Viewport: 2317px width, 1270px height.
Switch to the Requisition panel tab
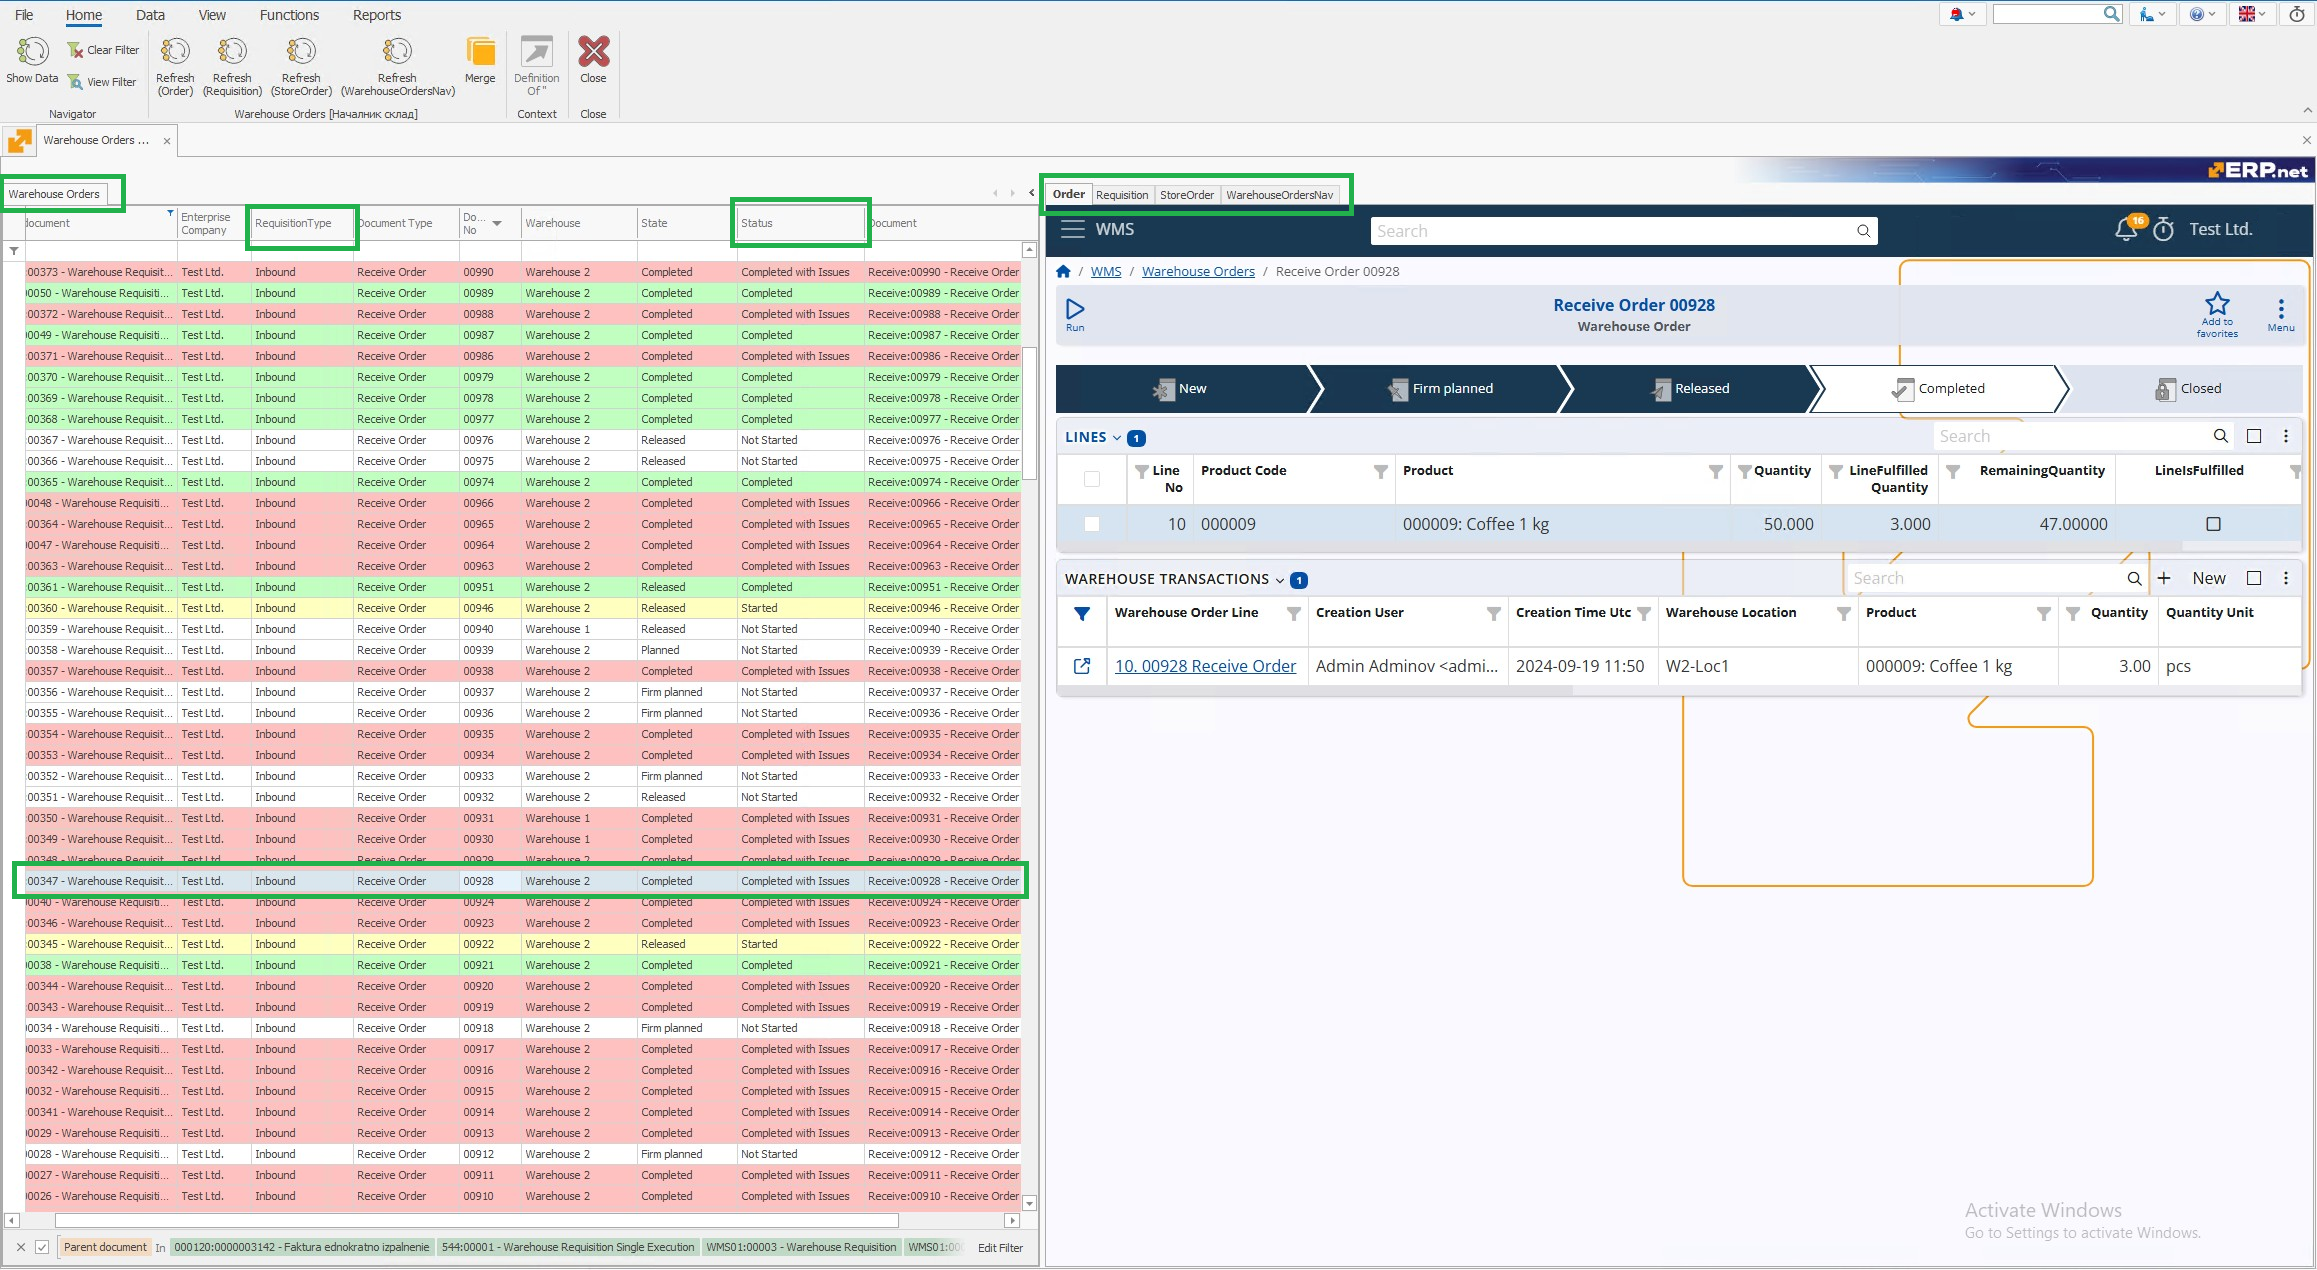point(1122,195)
